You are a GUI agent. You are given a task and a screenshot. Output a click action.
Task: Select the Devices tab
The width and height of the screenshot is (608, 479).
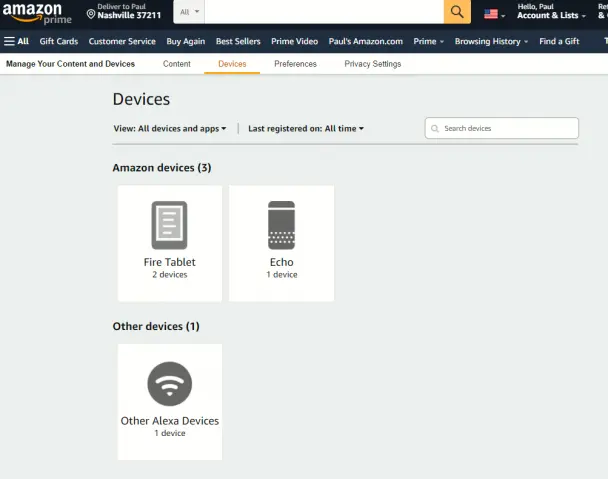[x=232, y=64]
